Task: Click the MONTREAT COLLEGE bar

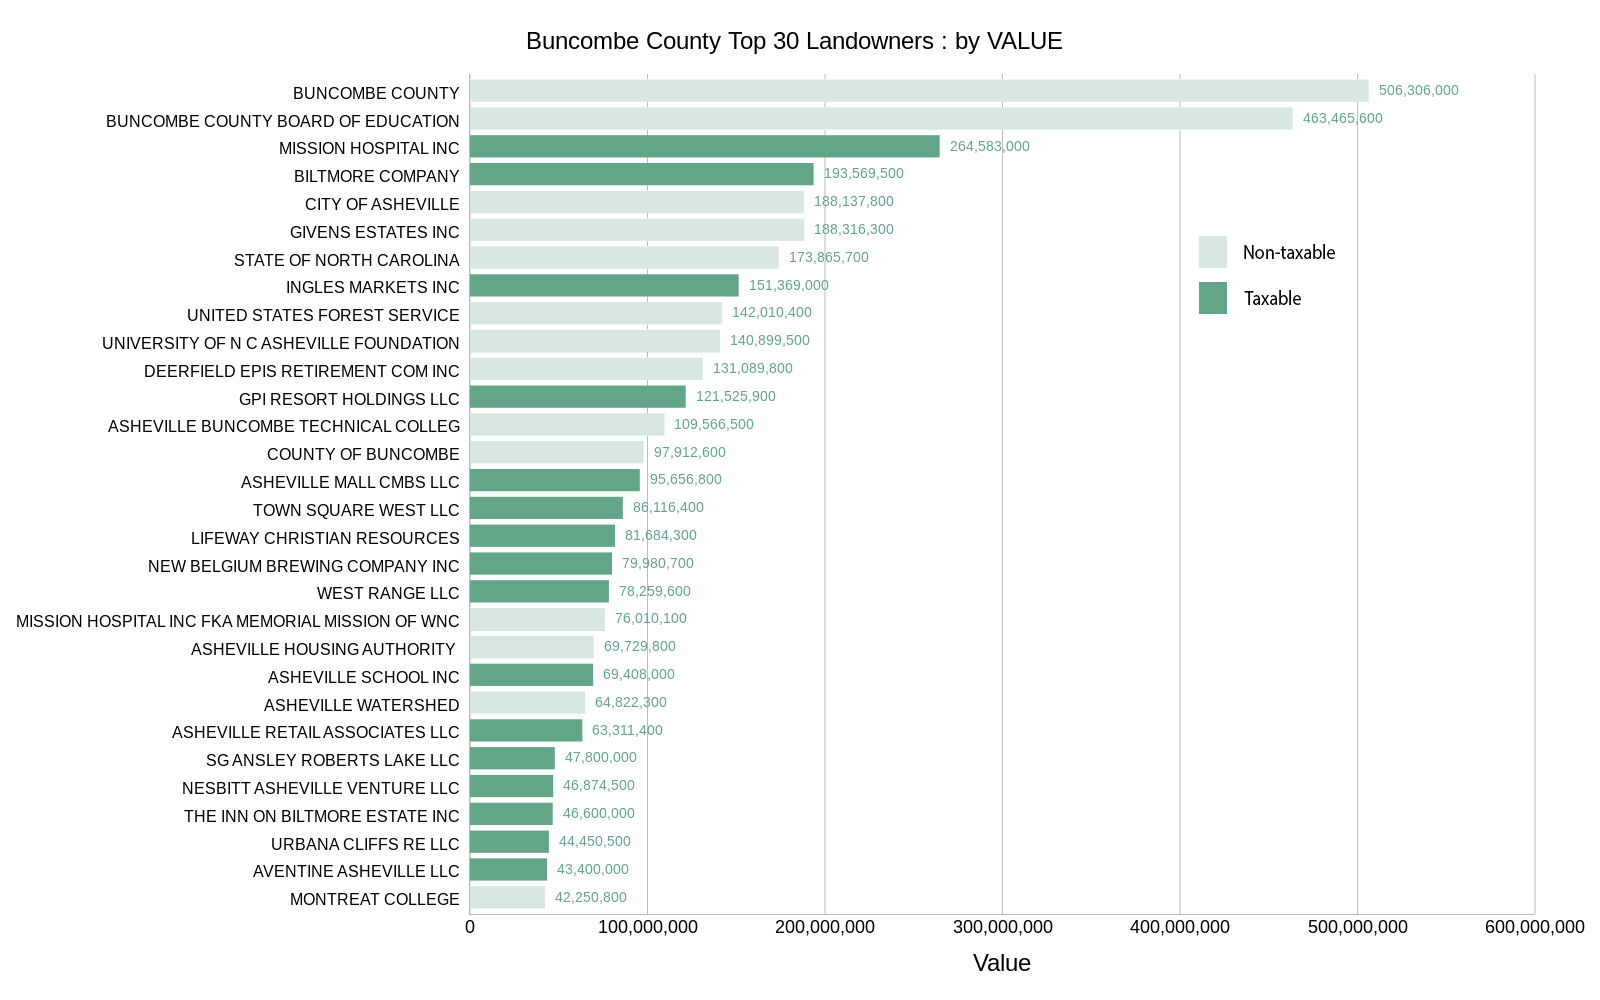Action: (507, 897)
